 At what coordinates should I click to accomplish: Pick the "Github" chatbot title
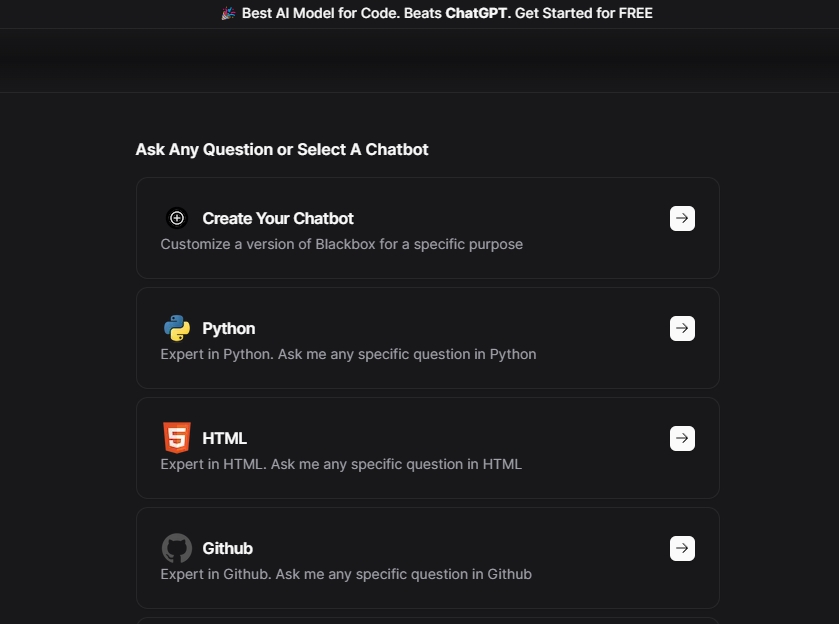[x=228, y=548]
